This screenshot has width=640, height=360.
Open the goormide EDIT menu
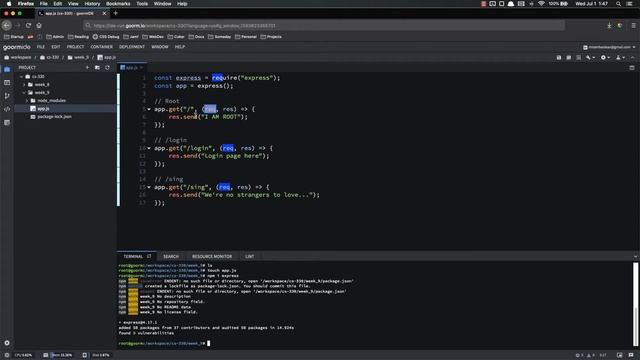click(56, 47)
